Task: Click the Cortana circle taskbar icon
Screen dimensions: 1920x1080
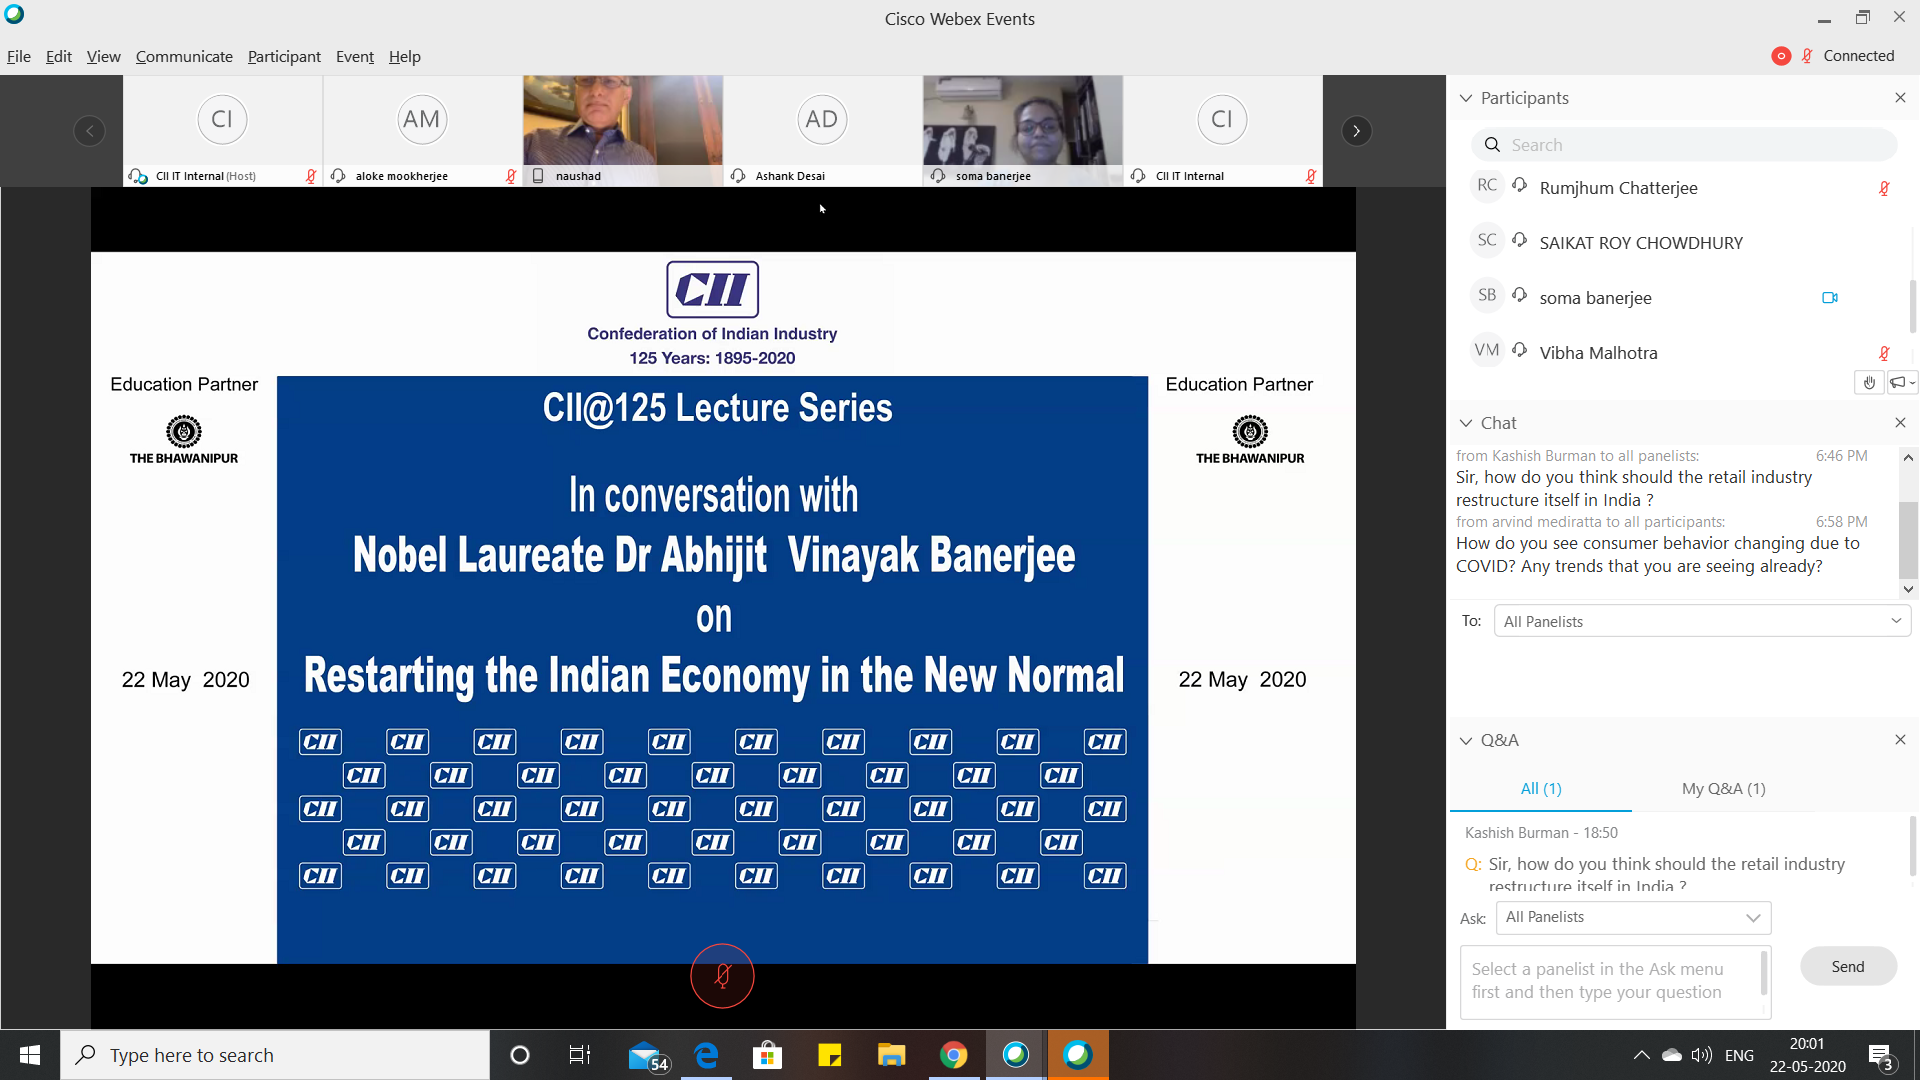Action: pyautogui.click(x=520, y=1055)
